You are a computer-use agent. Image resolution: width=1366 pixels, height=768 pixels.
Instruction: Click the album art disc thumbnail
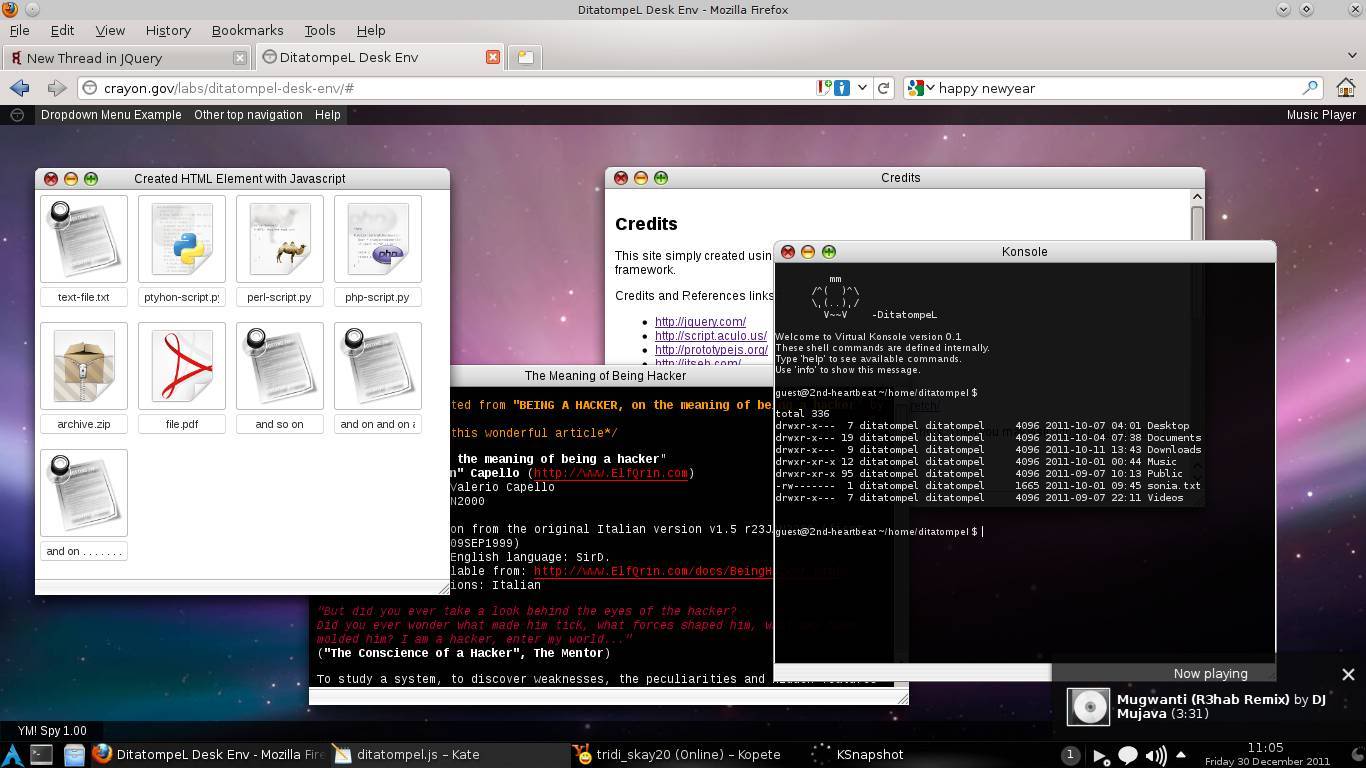pyautogui.click(x=1089, y=707)
